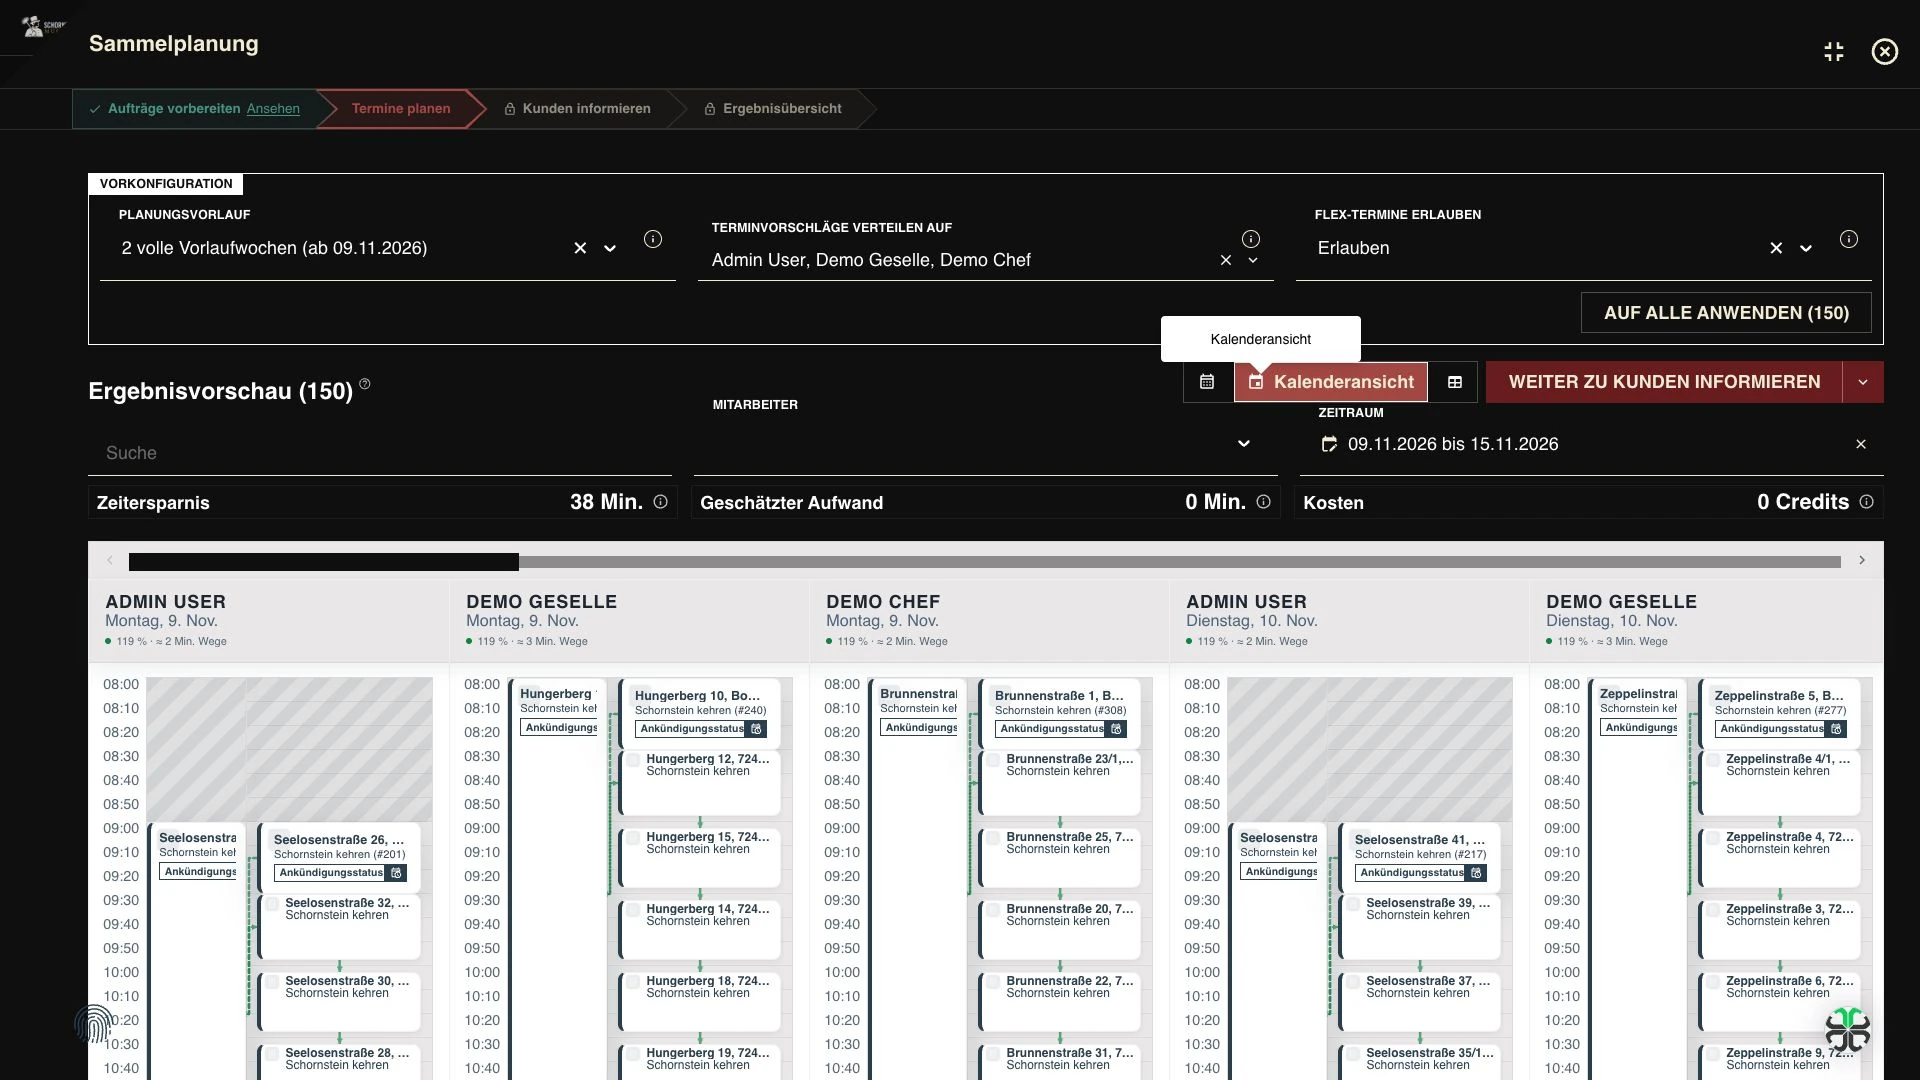Tick the checkbox on Seelosenstraße 30 card
The image size is (1920, 1080).
(x=272, y=982)
